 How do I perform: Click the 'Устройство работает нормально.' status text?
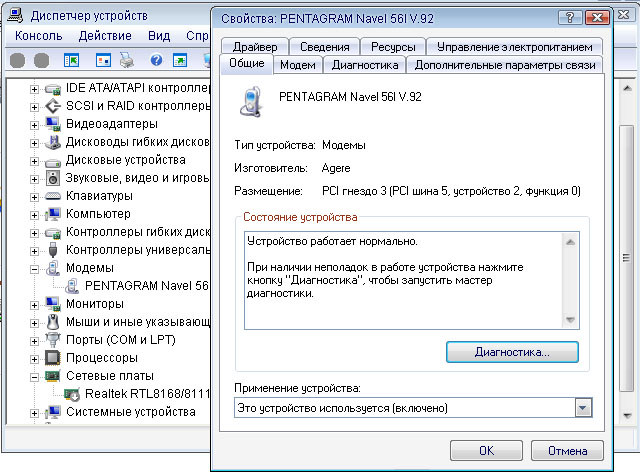[x=332, y=241]
